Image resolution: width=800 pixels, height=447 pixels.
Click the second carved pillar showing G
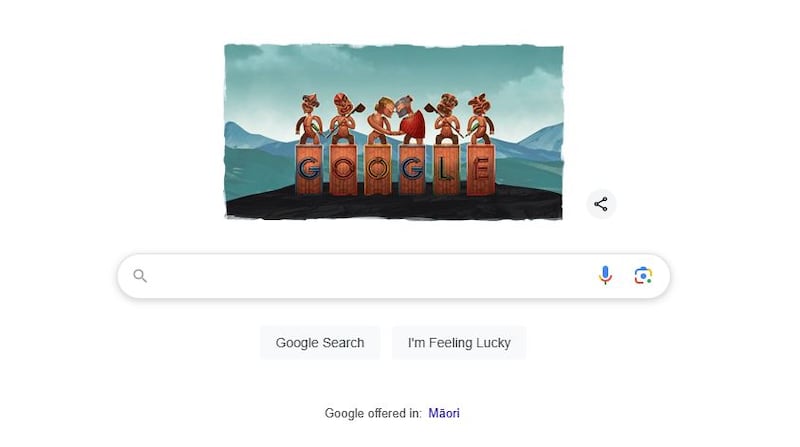point(412,169)
